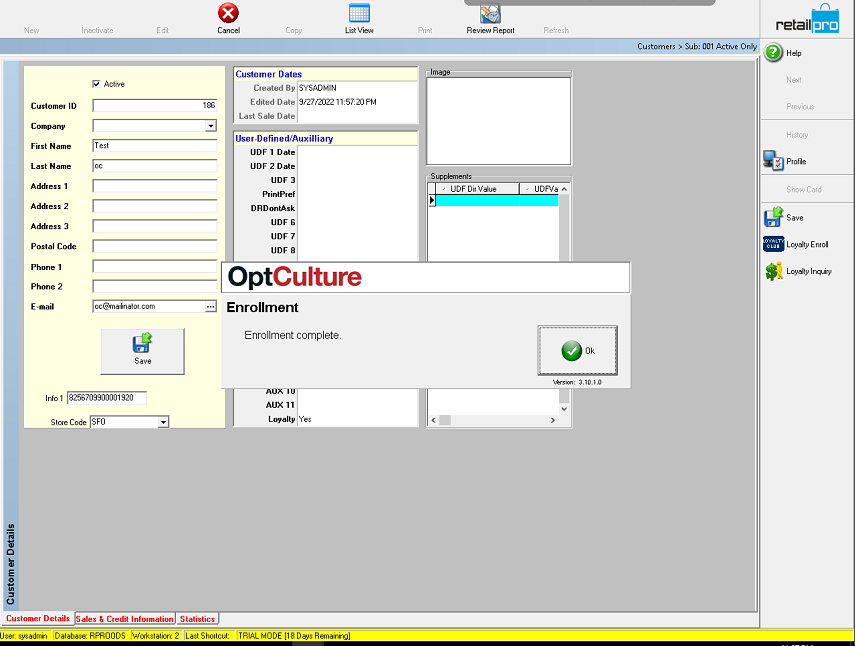
Task: Select the UDF Dir Value column header
Action: [x=477, y=189]
